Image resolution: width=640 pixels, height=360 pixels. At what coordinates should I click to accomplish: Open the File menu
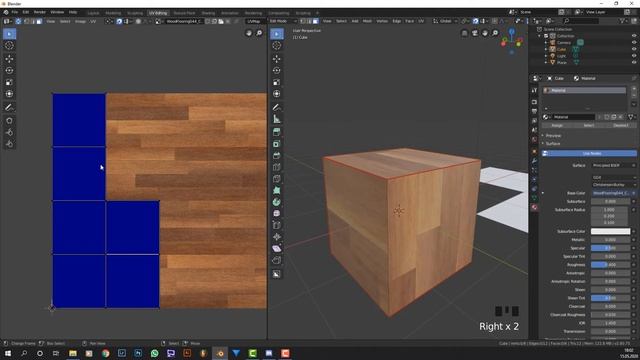click(x=15, y=12)
